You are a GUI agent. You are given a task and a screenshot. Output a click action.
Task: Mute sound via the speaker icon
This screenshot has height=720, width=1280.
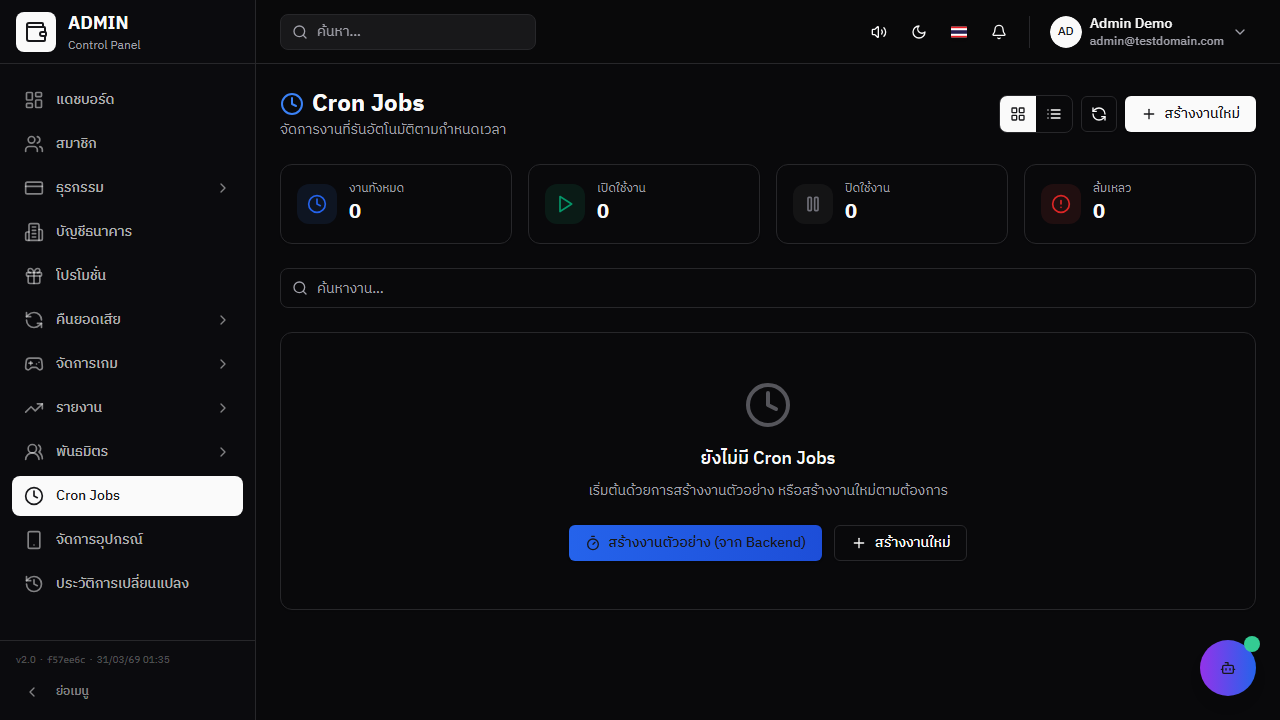878,31
